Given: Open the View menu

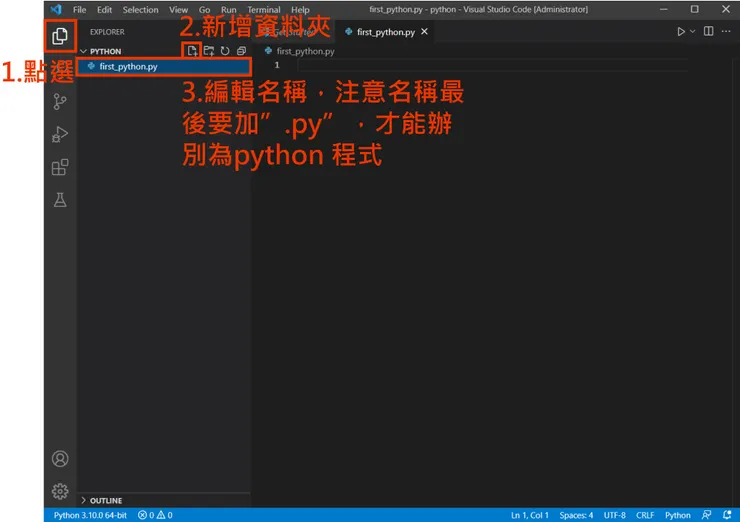Looking at the screenshot, I should pos(178,9).
